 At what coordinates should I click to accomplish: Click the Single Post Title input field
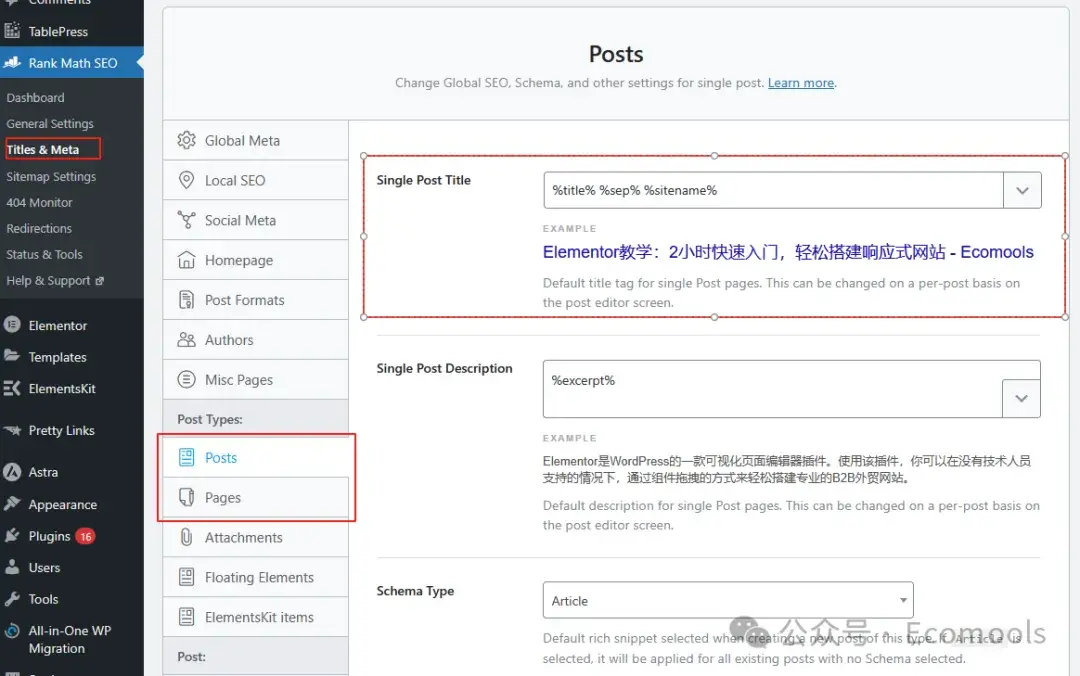(773, 190)
